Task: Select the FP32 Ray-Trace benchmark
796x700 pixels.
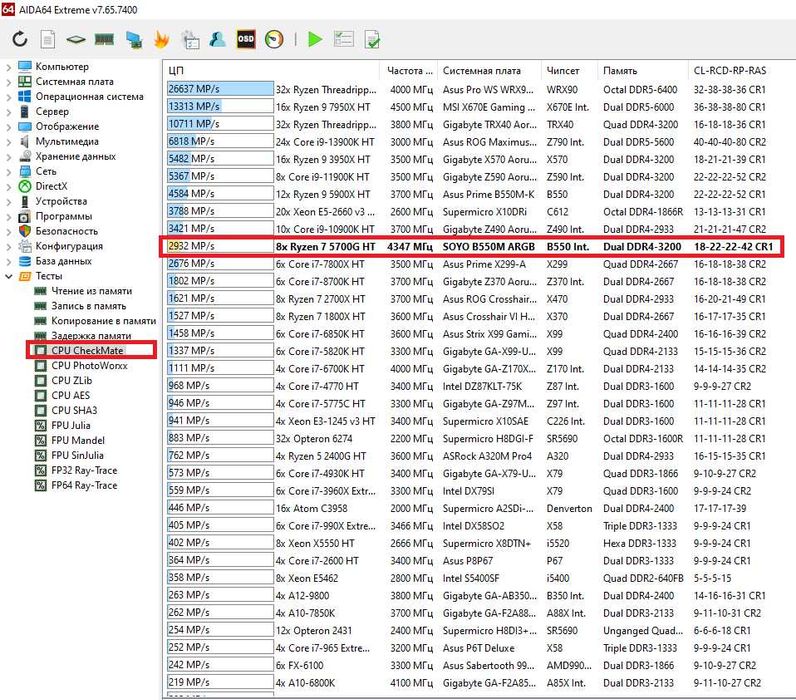Action: pos(84,470)
